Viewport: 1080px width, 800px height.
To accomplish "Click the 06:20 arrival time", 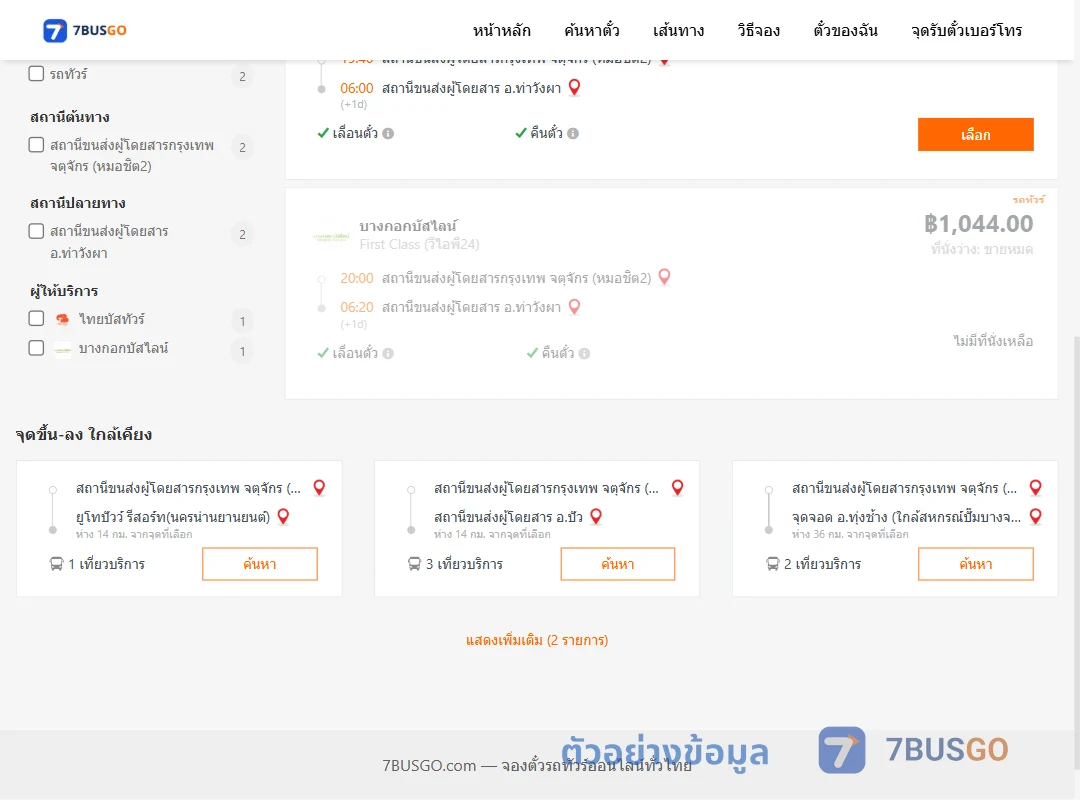I will click(x=356, y=307).
